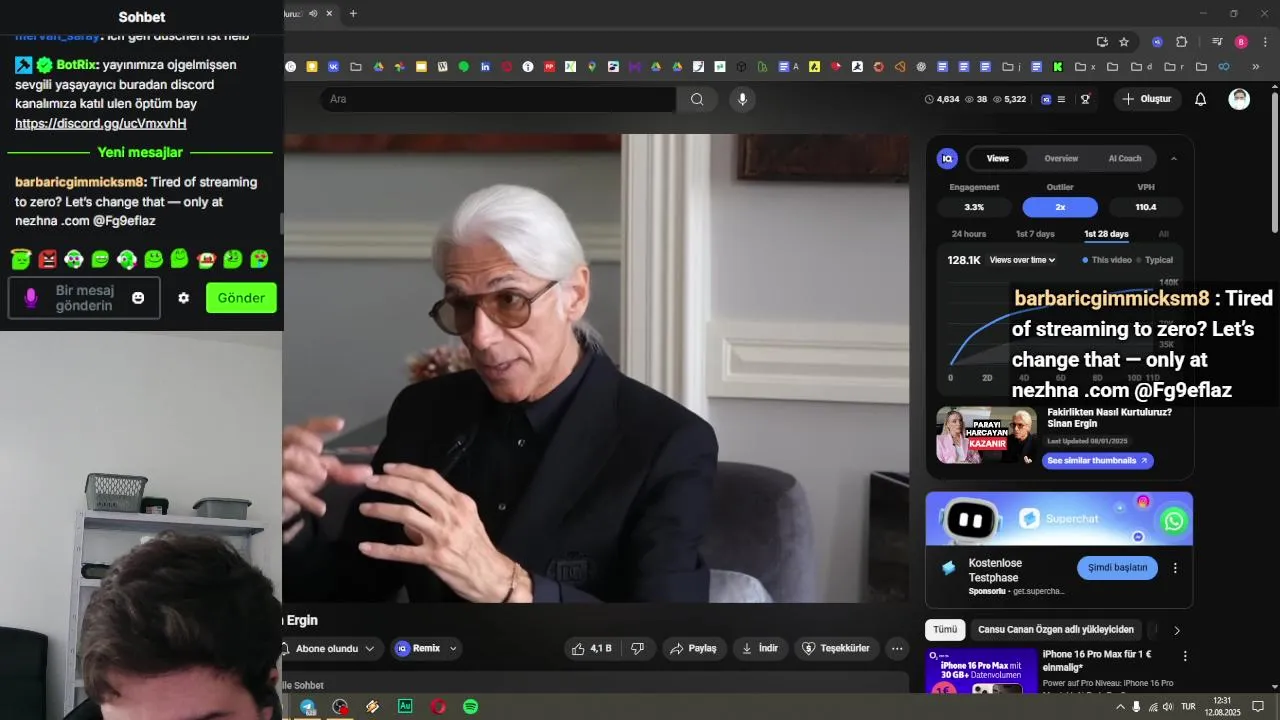The image size is (1280, 720).
Task: Open the volume control in system tray
Action: 1169,706
